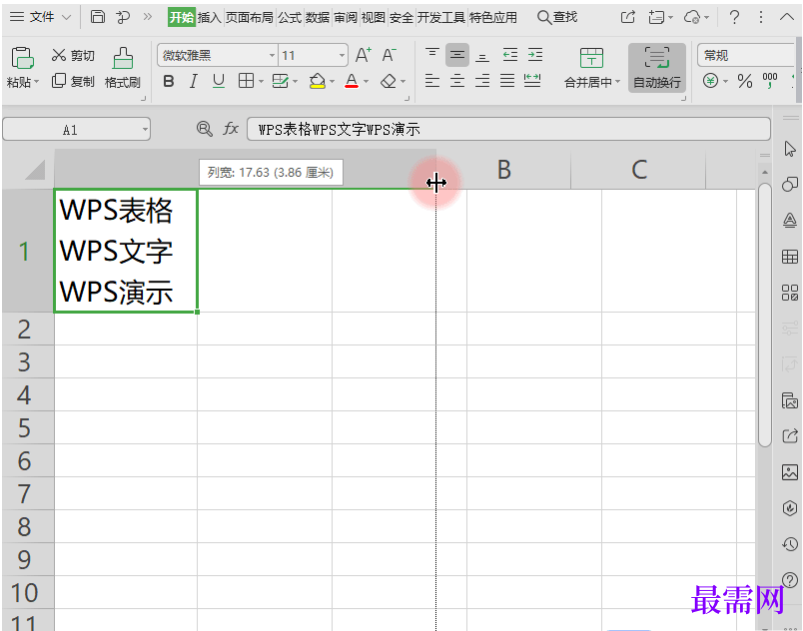Click the increase indent icon
The height and width of the screenshot is (631, 803).
[x=535, y=55]
